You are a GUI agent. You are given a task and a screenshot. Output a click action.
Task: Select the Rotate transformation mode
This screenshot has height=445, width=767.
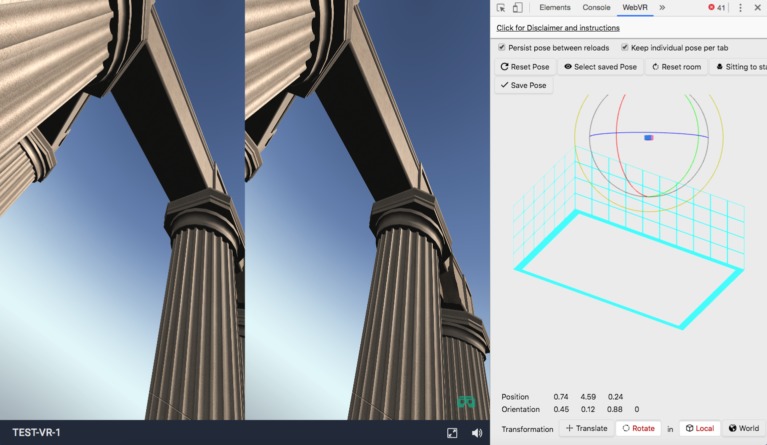pos(638,428)
